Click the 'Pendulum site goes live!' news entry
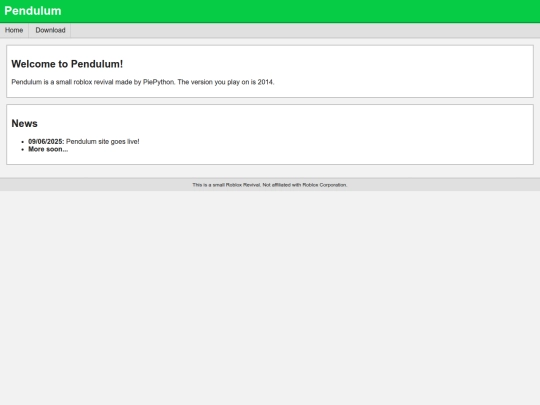Image resolution: width=540 pixels, height=405 pixels. 103,142
